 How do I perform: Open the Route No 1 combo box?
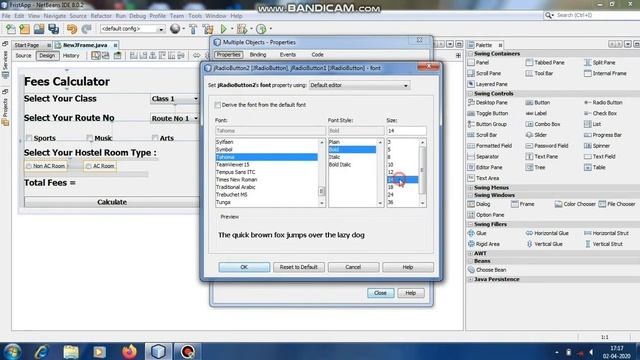tap(174, 118)
